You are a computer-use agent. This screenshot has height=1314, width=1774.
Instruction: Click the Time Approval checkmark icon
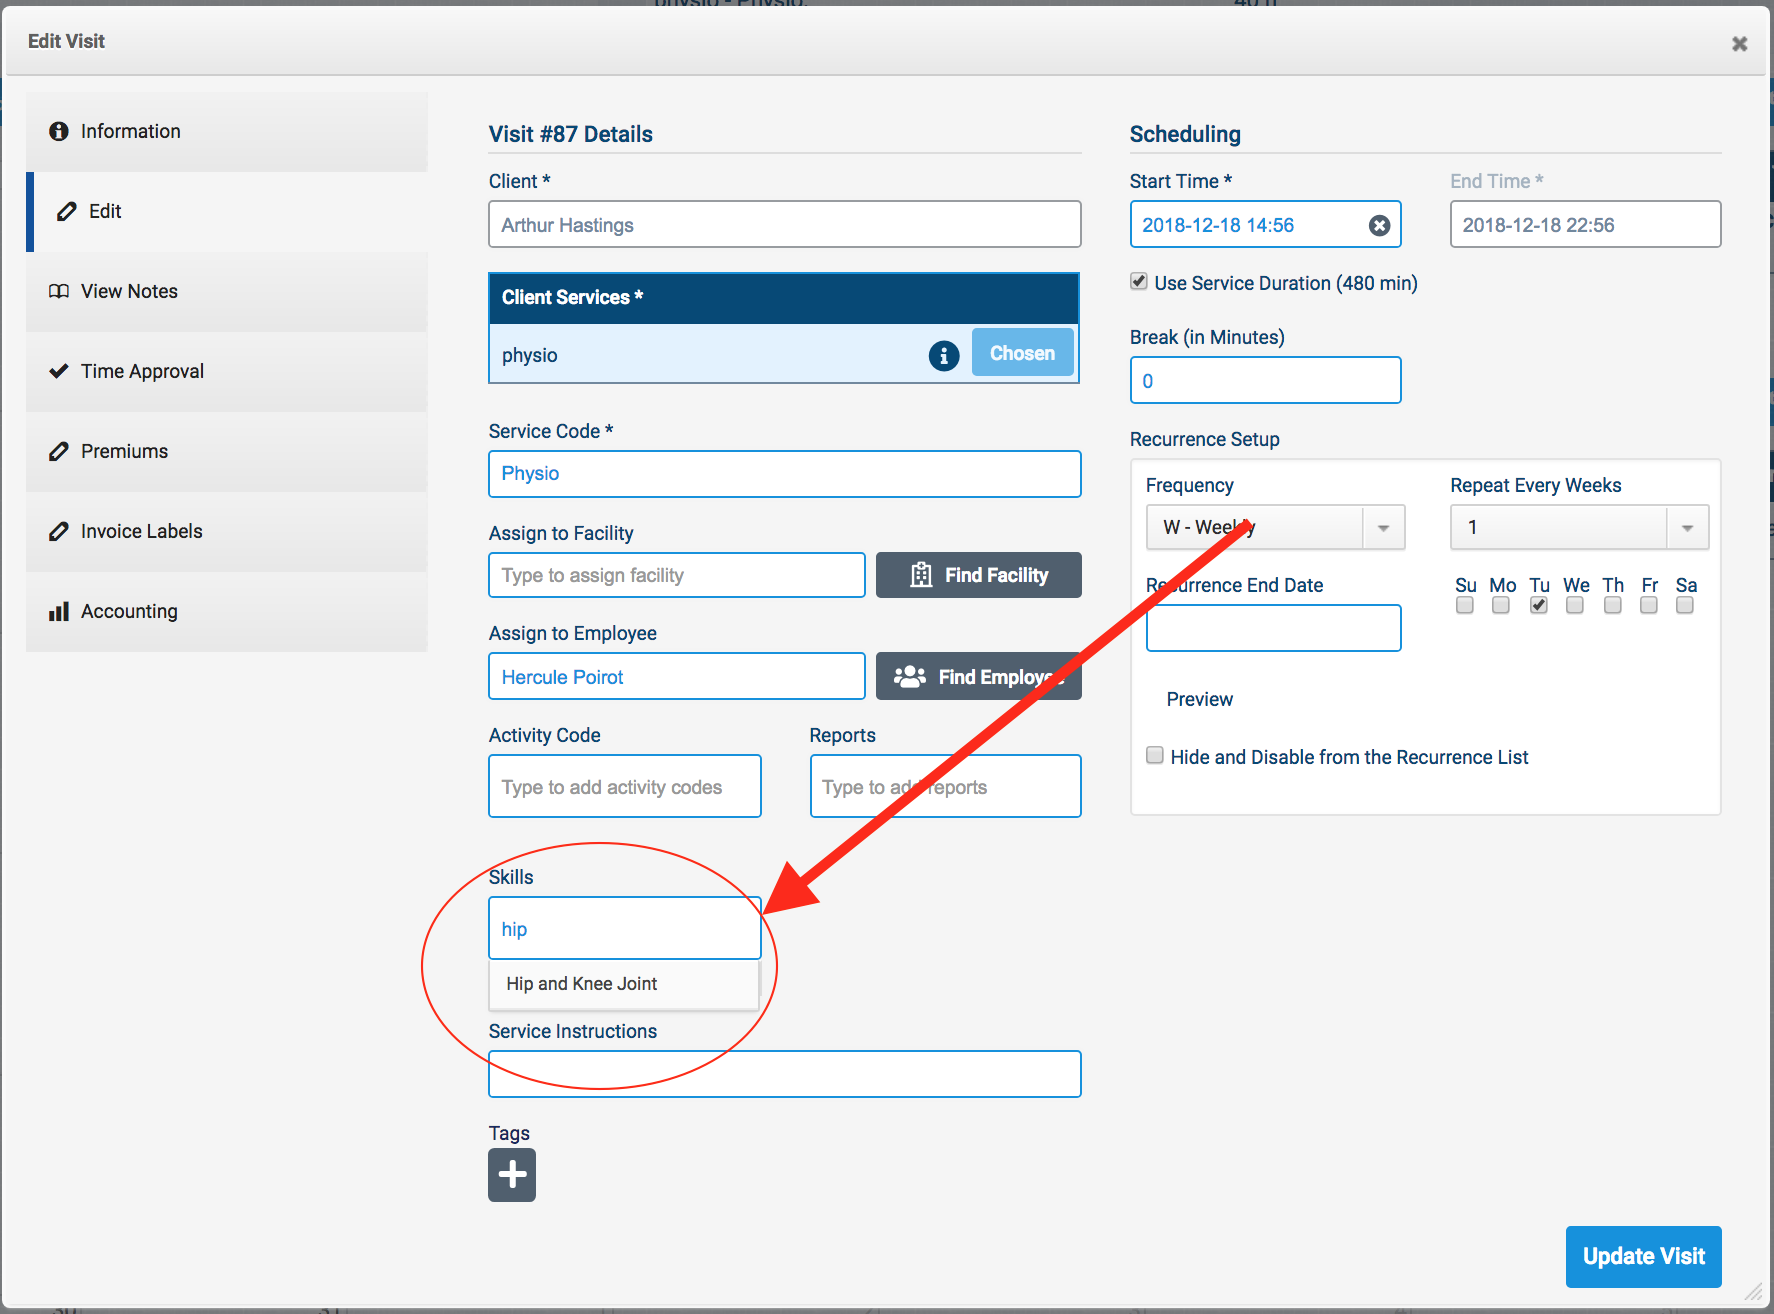click(x=59, y=371)
